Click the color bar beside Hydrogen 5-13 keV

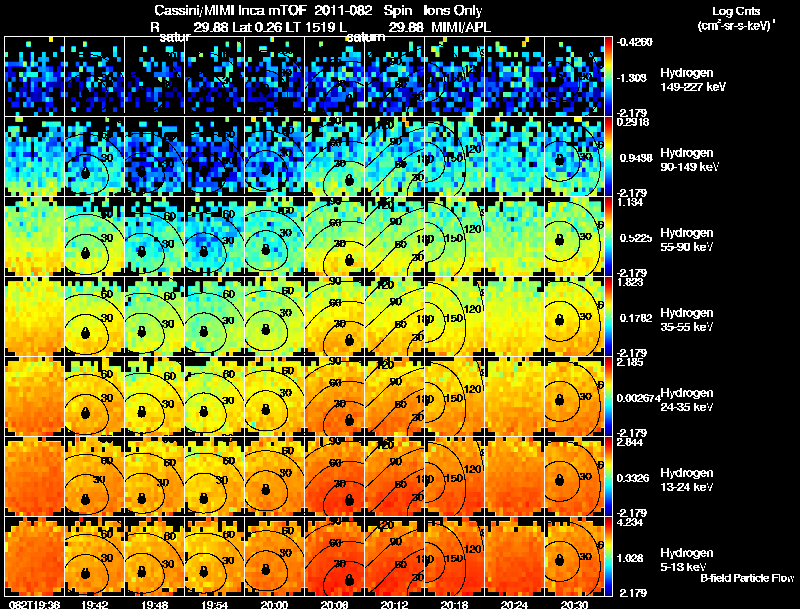click(x=608, y=556)
